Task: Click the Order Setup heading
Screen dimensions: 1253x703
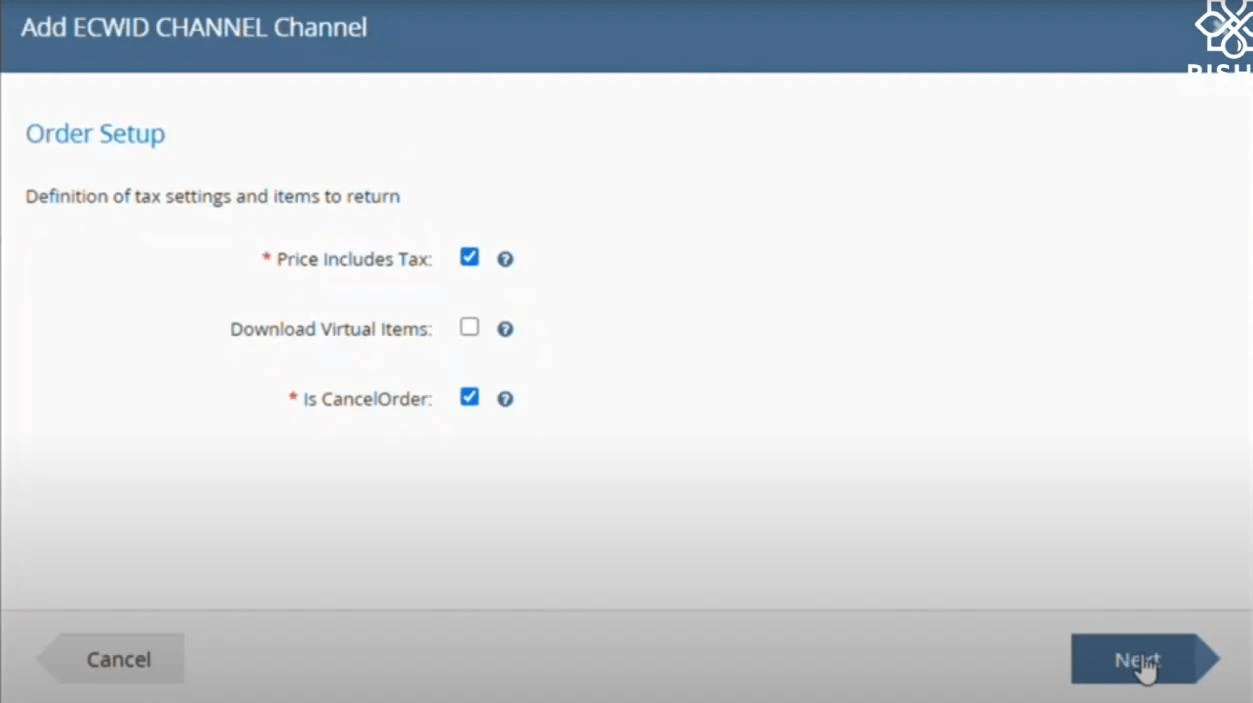Action: tap(95, 134)
